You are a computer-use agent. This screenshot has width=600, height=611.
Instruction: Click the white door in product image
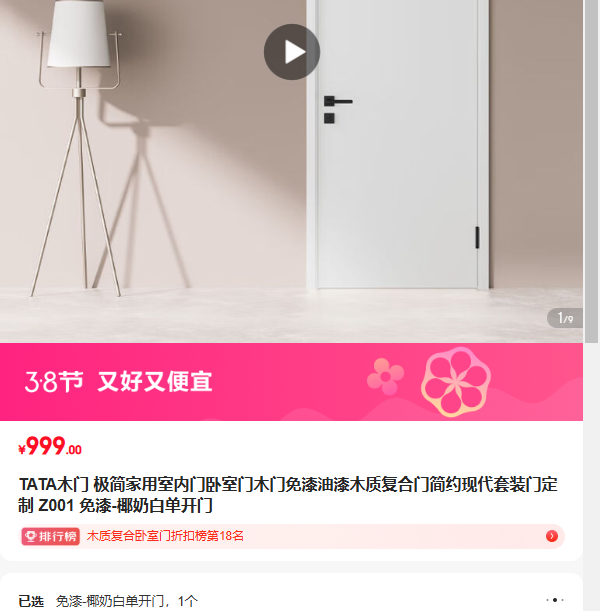click(397, 144)
